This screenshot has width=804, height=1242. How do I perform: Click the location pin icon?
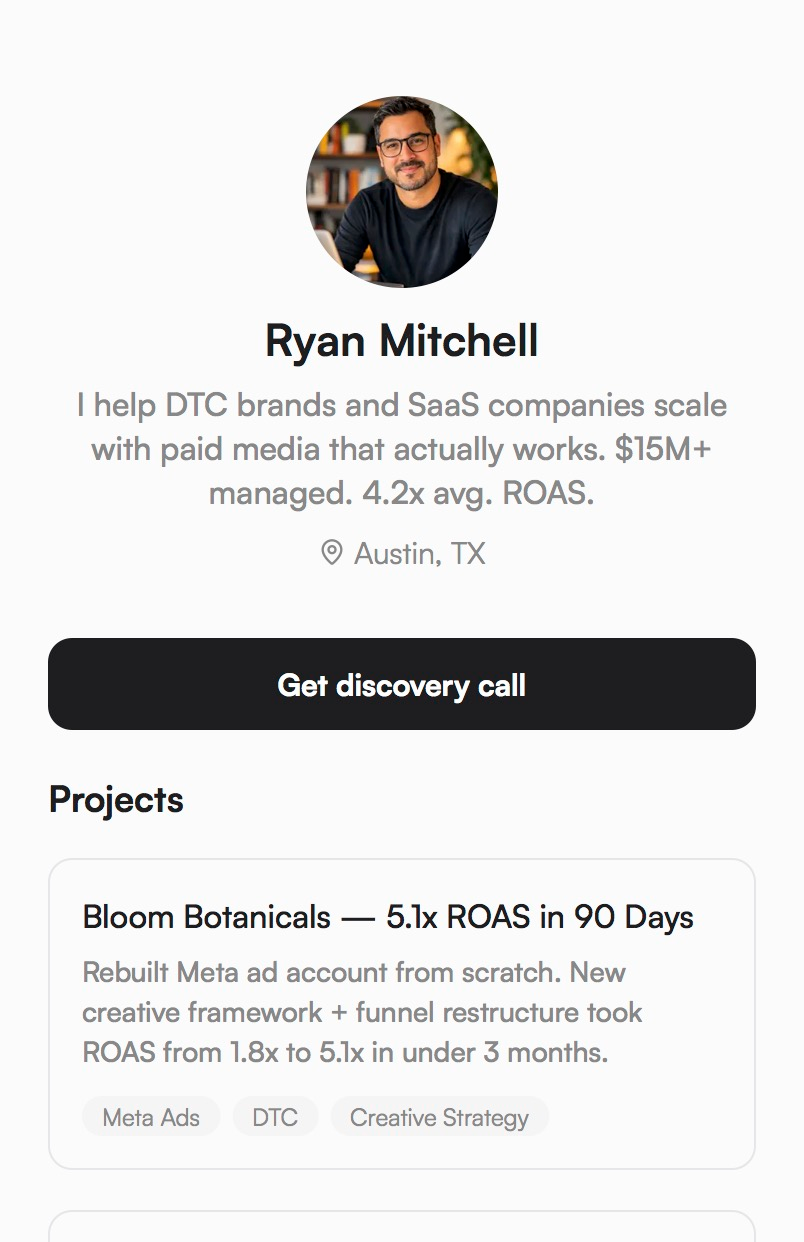(331, 553)
